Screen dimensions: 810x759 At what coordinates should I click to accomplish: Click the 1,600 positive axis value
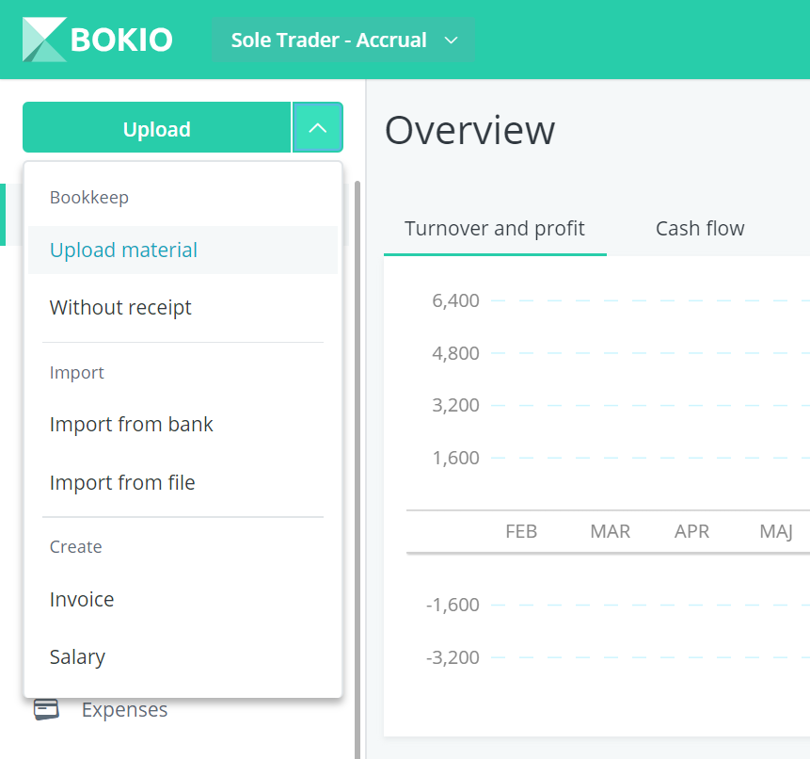[x=456, y=458]
